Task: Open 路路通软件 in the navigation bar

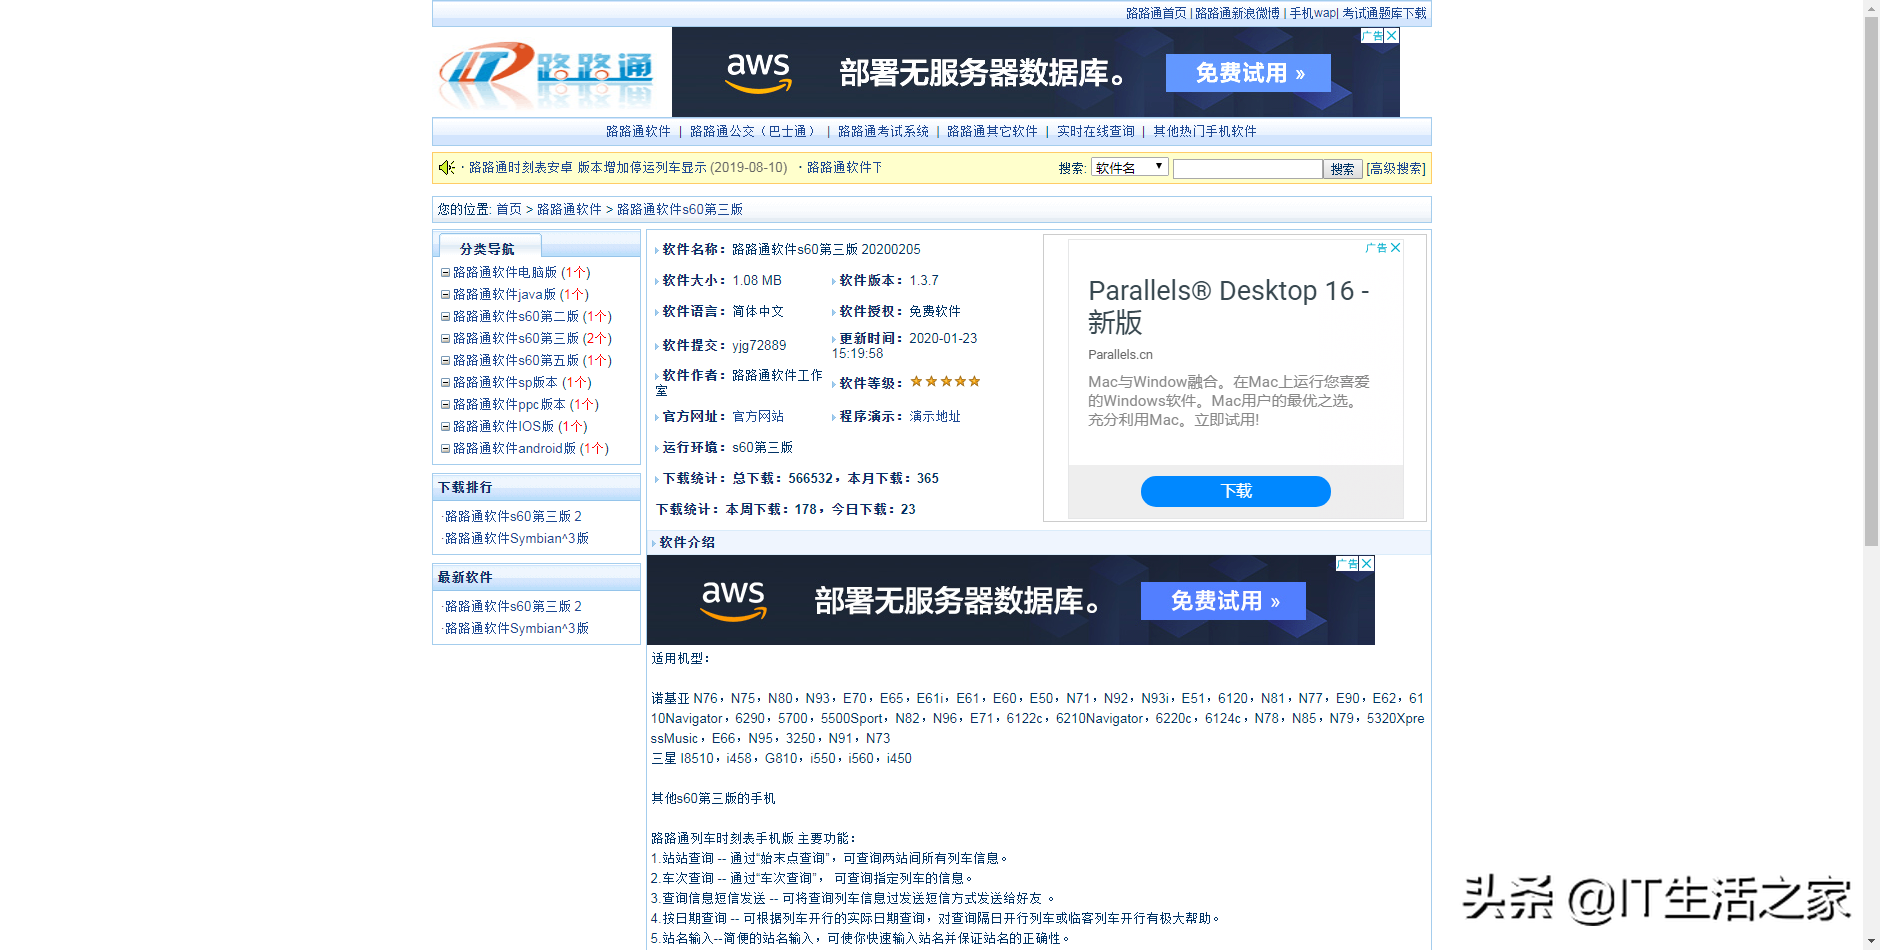Action: coord(638,131)
